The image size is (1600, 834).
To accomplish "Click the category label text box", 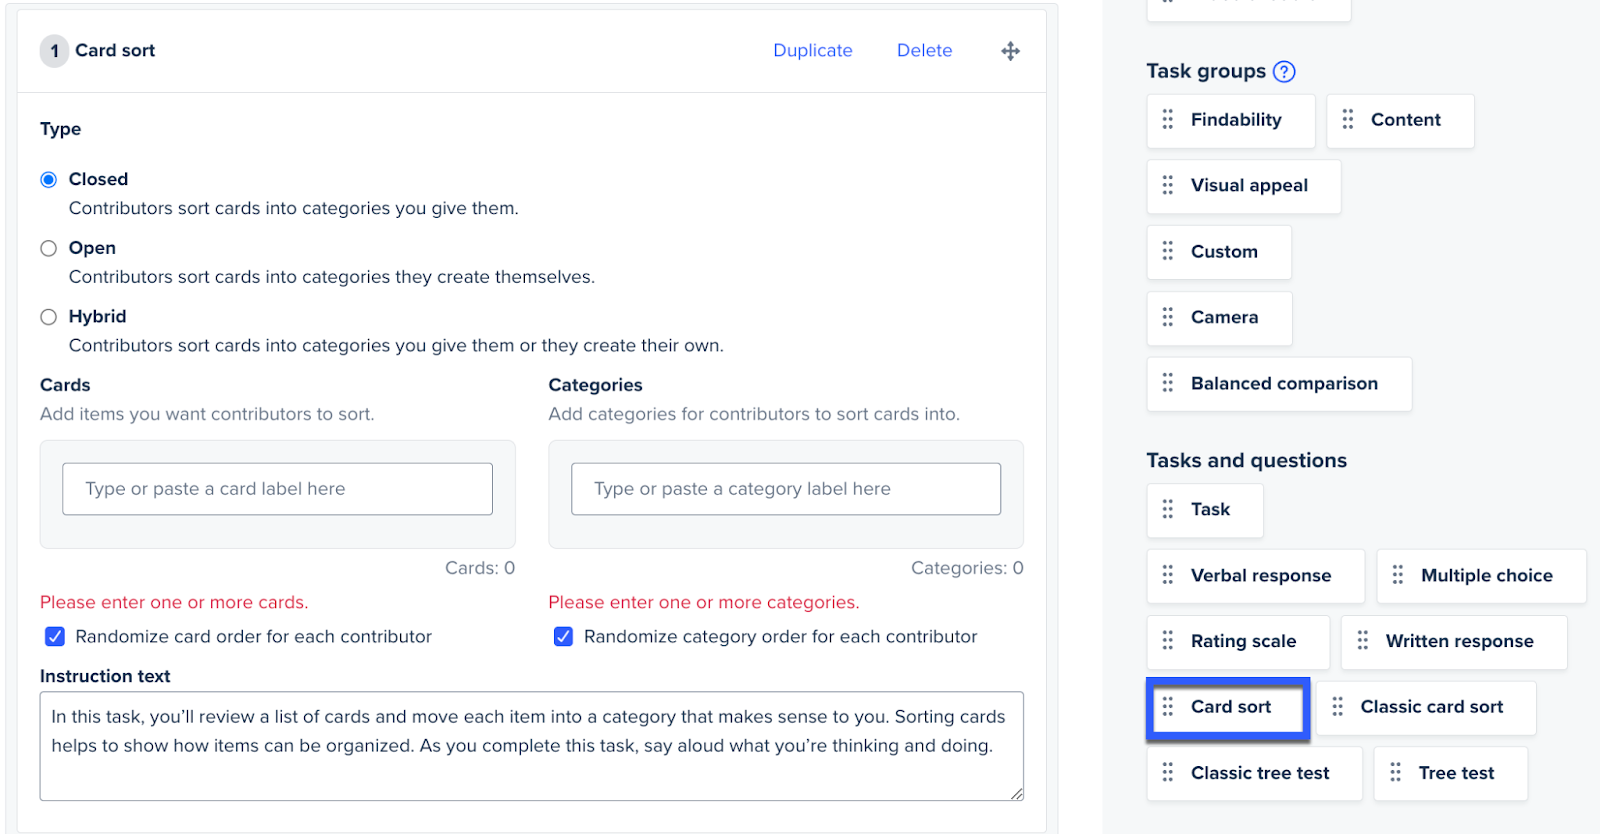I will pyautogui.click(x=785, y=489).
